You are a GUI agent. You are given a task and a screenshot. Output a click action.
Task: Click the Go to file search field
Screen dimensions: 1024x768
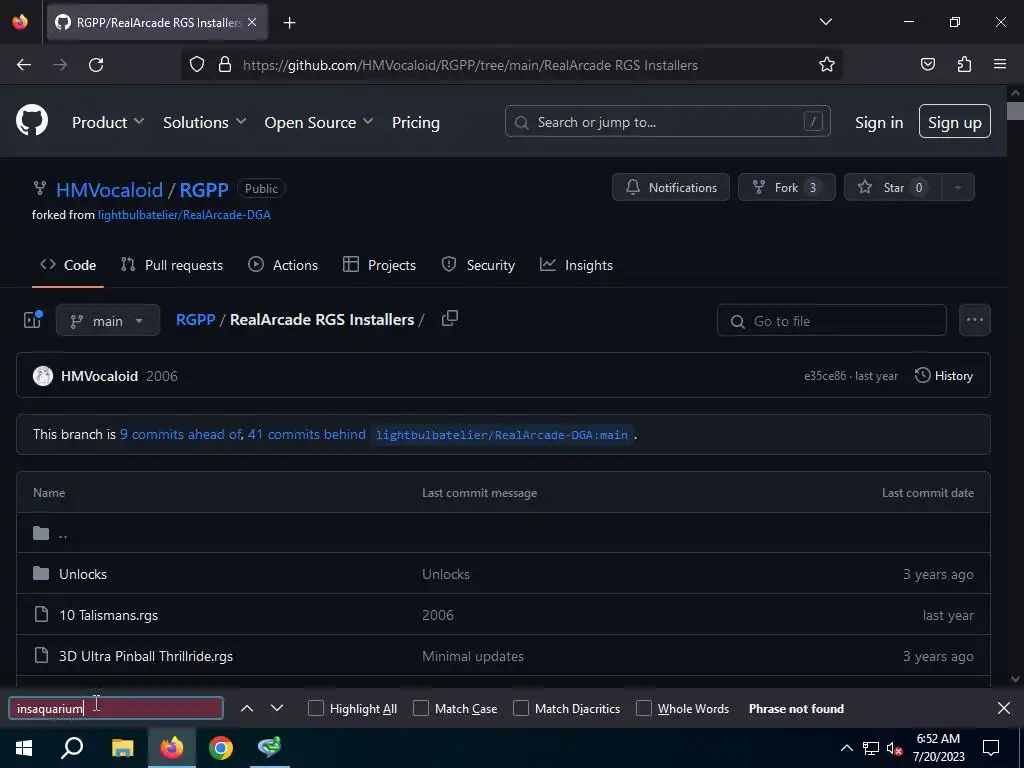[x=831, y=321]
